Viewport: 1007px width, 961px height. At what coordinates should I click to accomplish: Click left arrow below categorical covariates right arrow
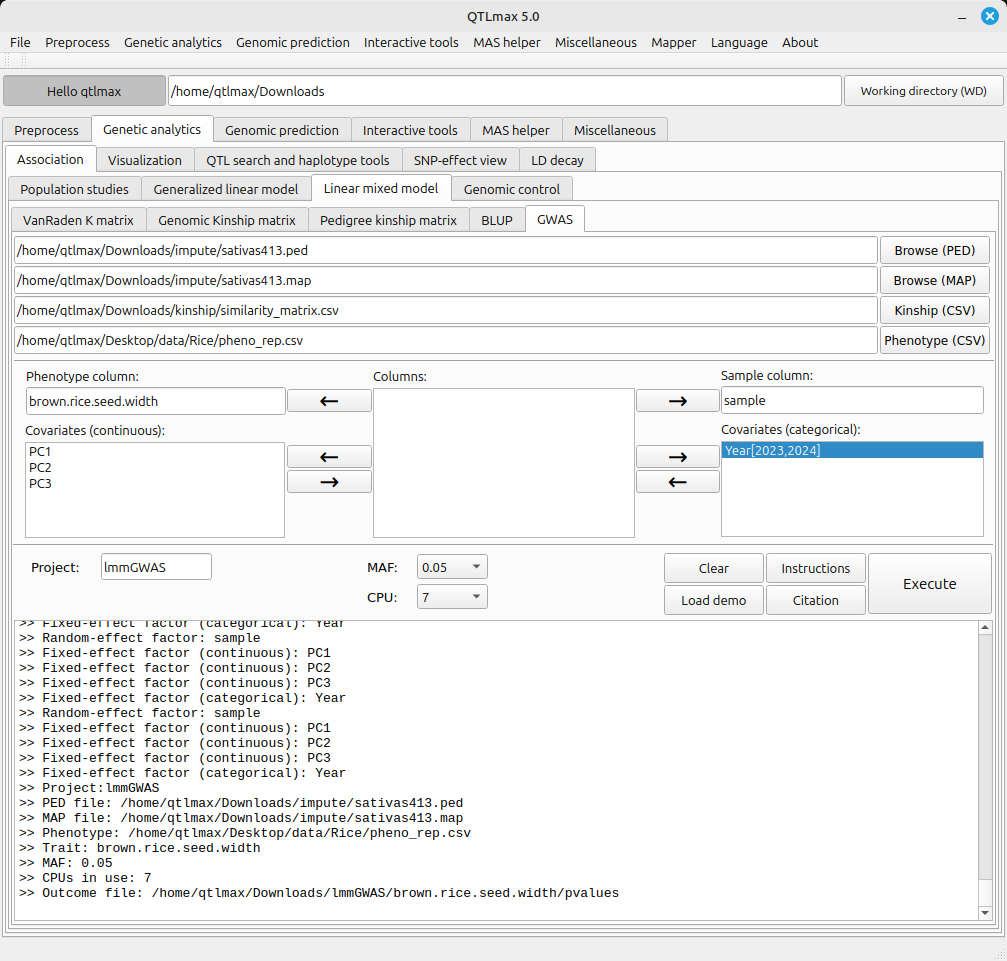[677, 481]
